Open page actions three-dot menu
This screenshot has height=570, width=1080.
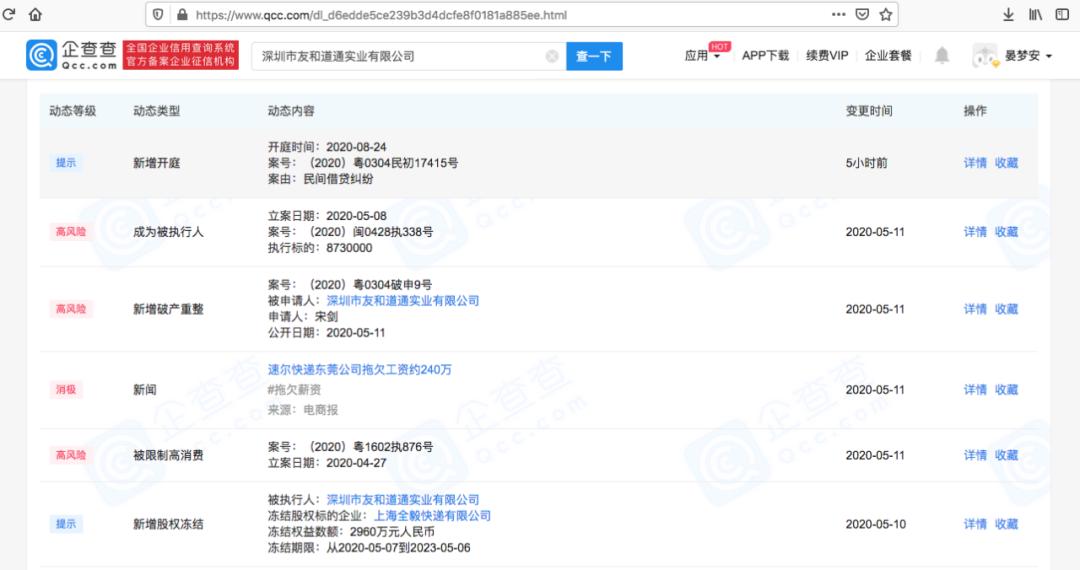838,14
